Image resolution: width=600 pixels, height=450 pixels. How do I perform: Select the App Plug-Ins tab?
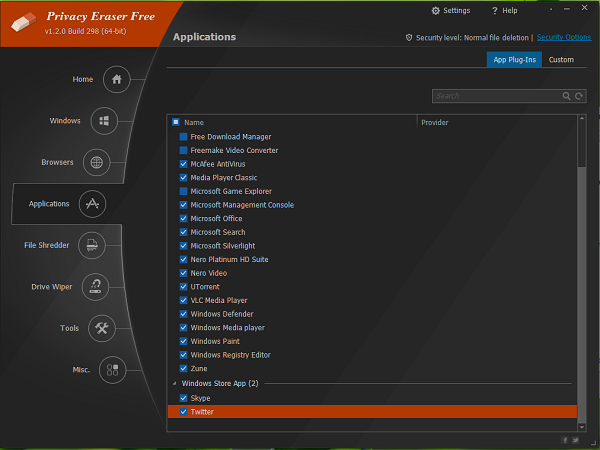coord(514,60)
